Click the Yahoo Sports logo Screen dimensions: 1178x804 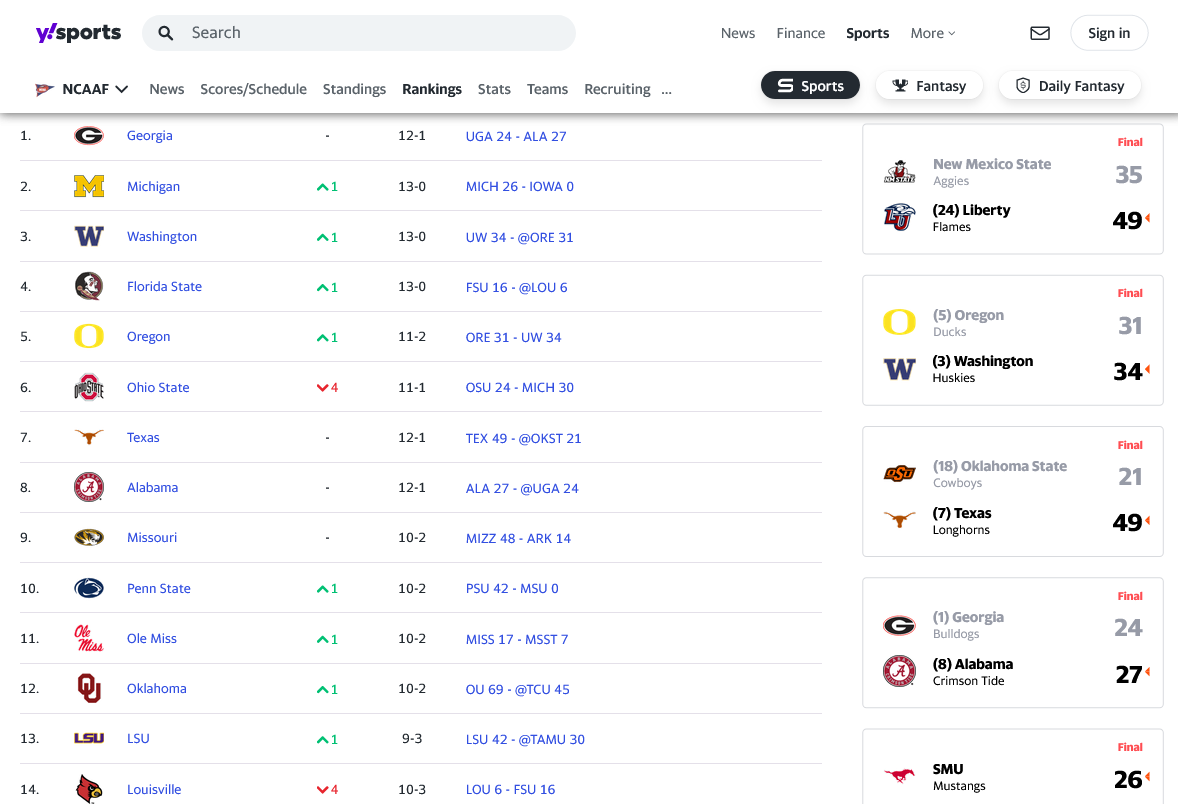coord(78,33)
